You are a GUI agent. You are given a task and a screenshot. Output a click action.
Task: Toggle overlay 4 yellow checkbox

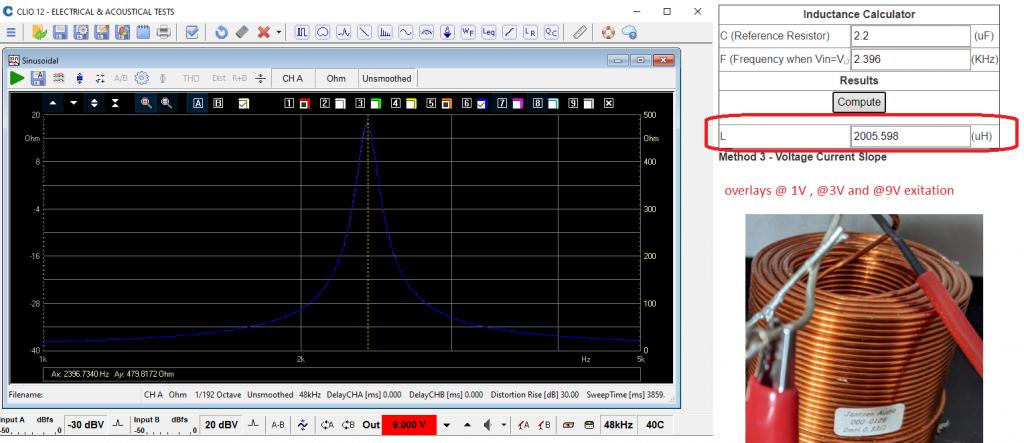click(411, 104)
